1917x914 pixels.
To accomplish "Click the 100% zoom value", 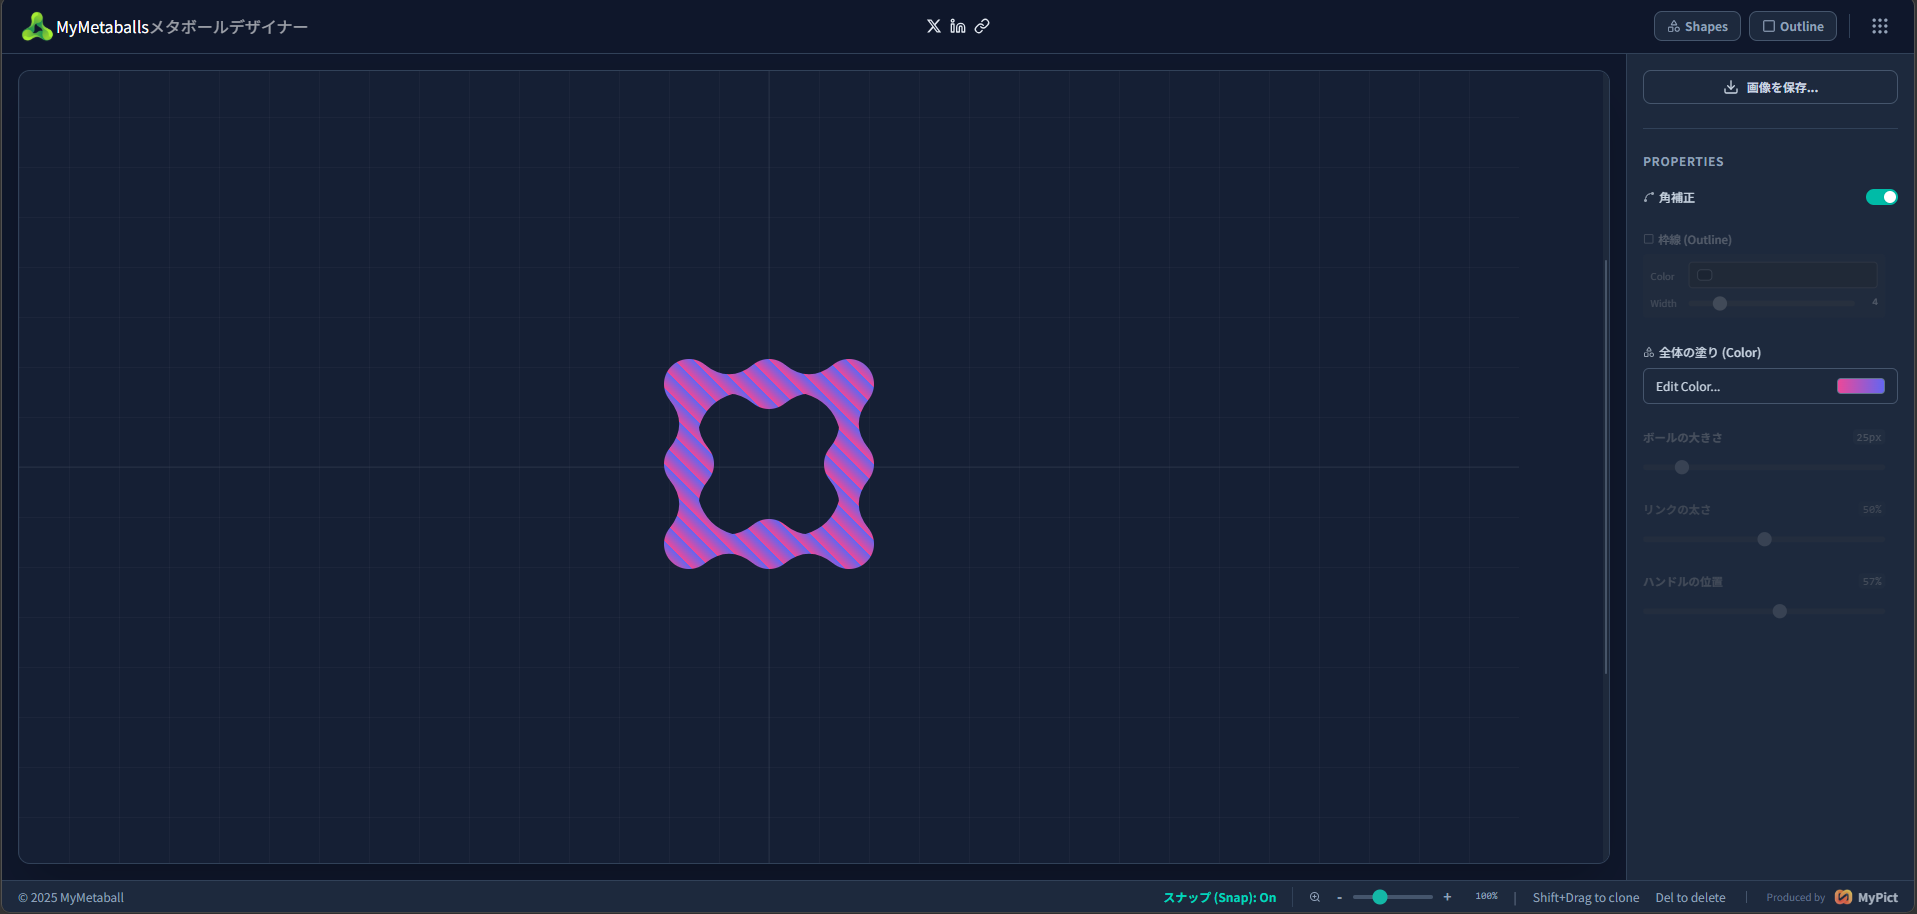I will click(x=1487, y=896).
